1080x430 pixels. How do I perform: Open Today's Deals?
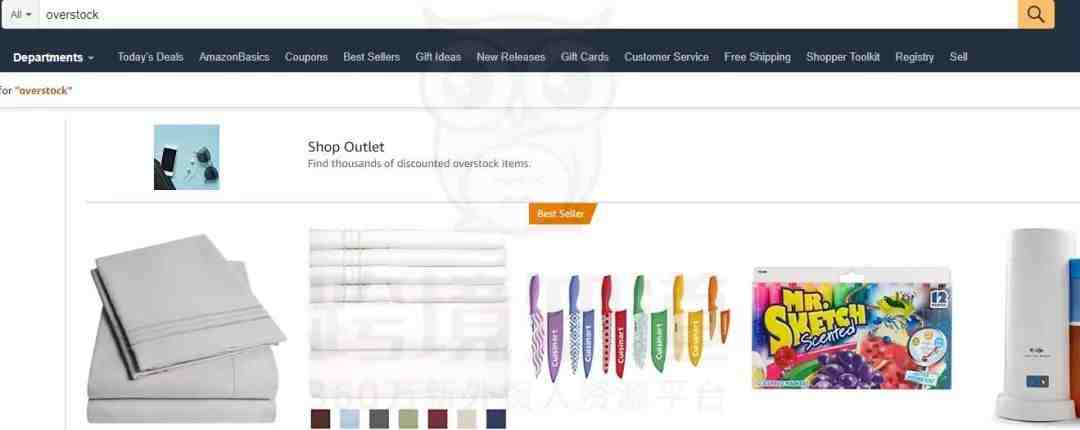[150, 57]
